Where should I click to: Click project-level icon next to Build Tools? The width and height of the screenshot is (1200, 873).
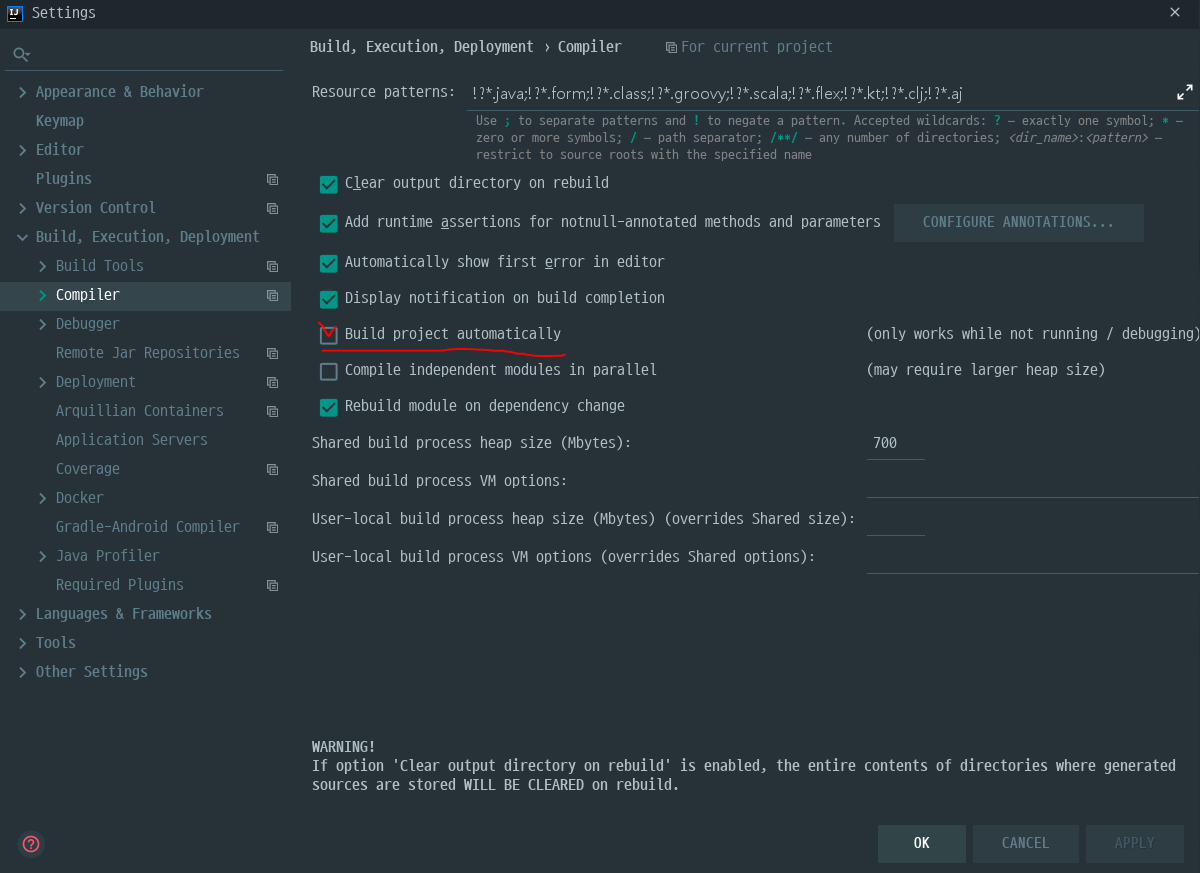272,266
